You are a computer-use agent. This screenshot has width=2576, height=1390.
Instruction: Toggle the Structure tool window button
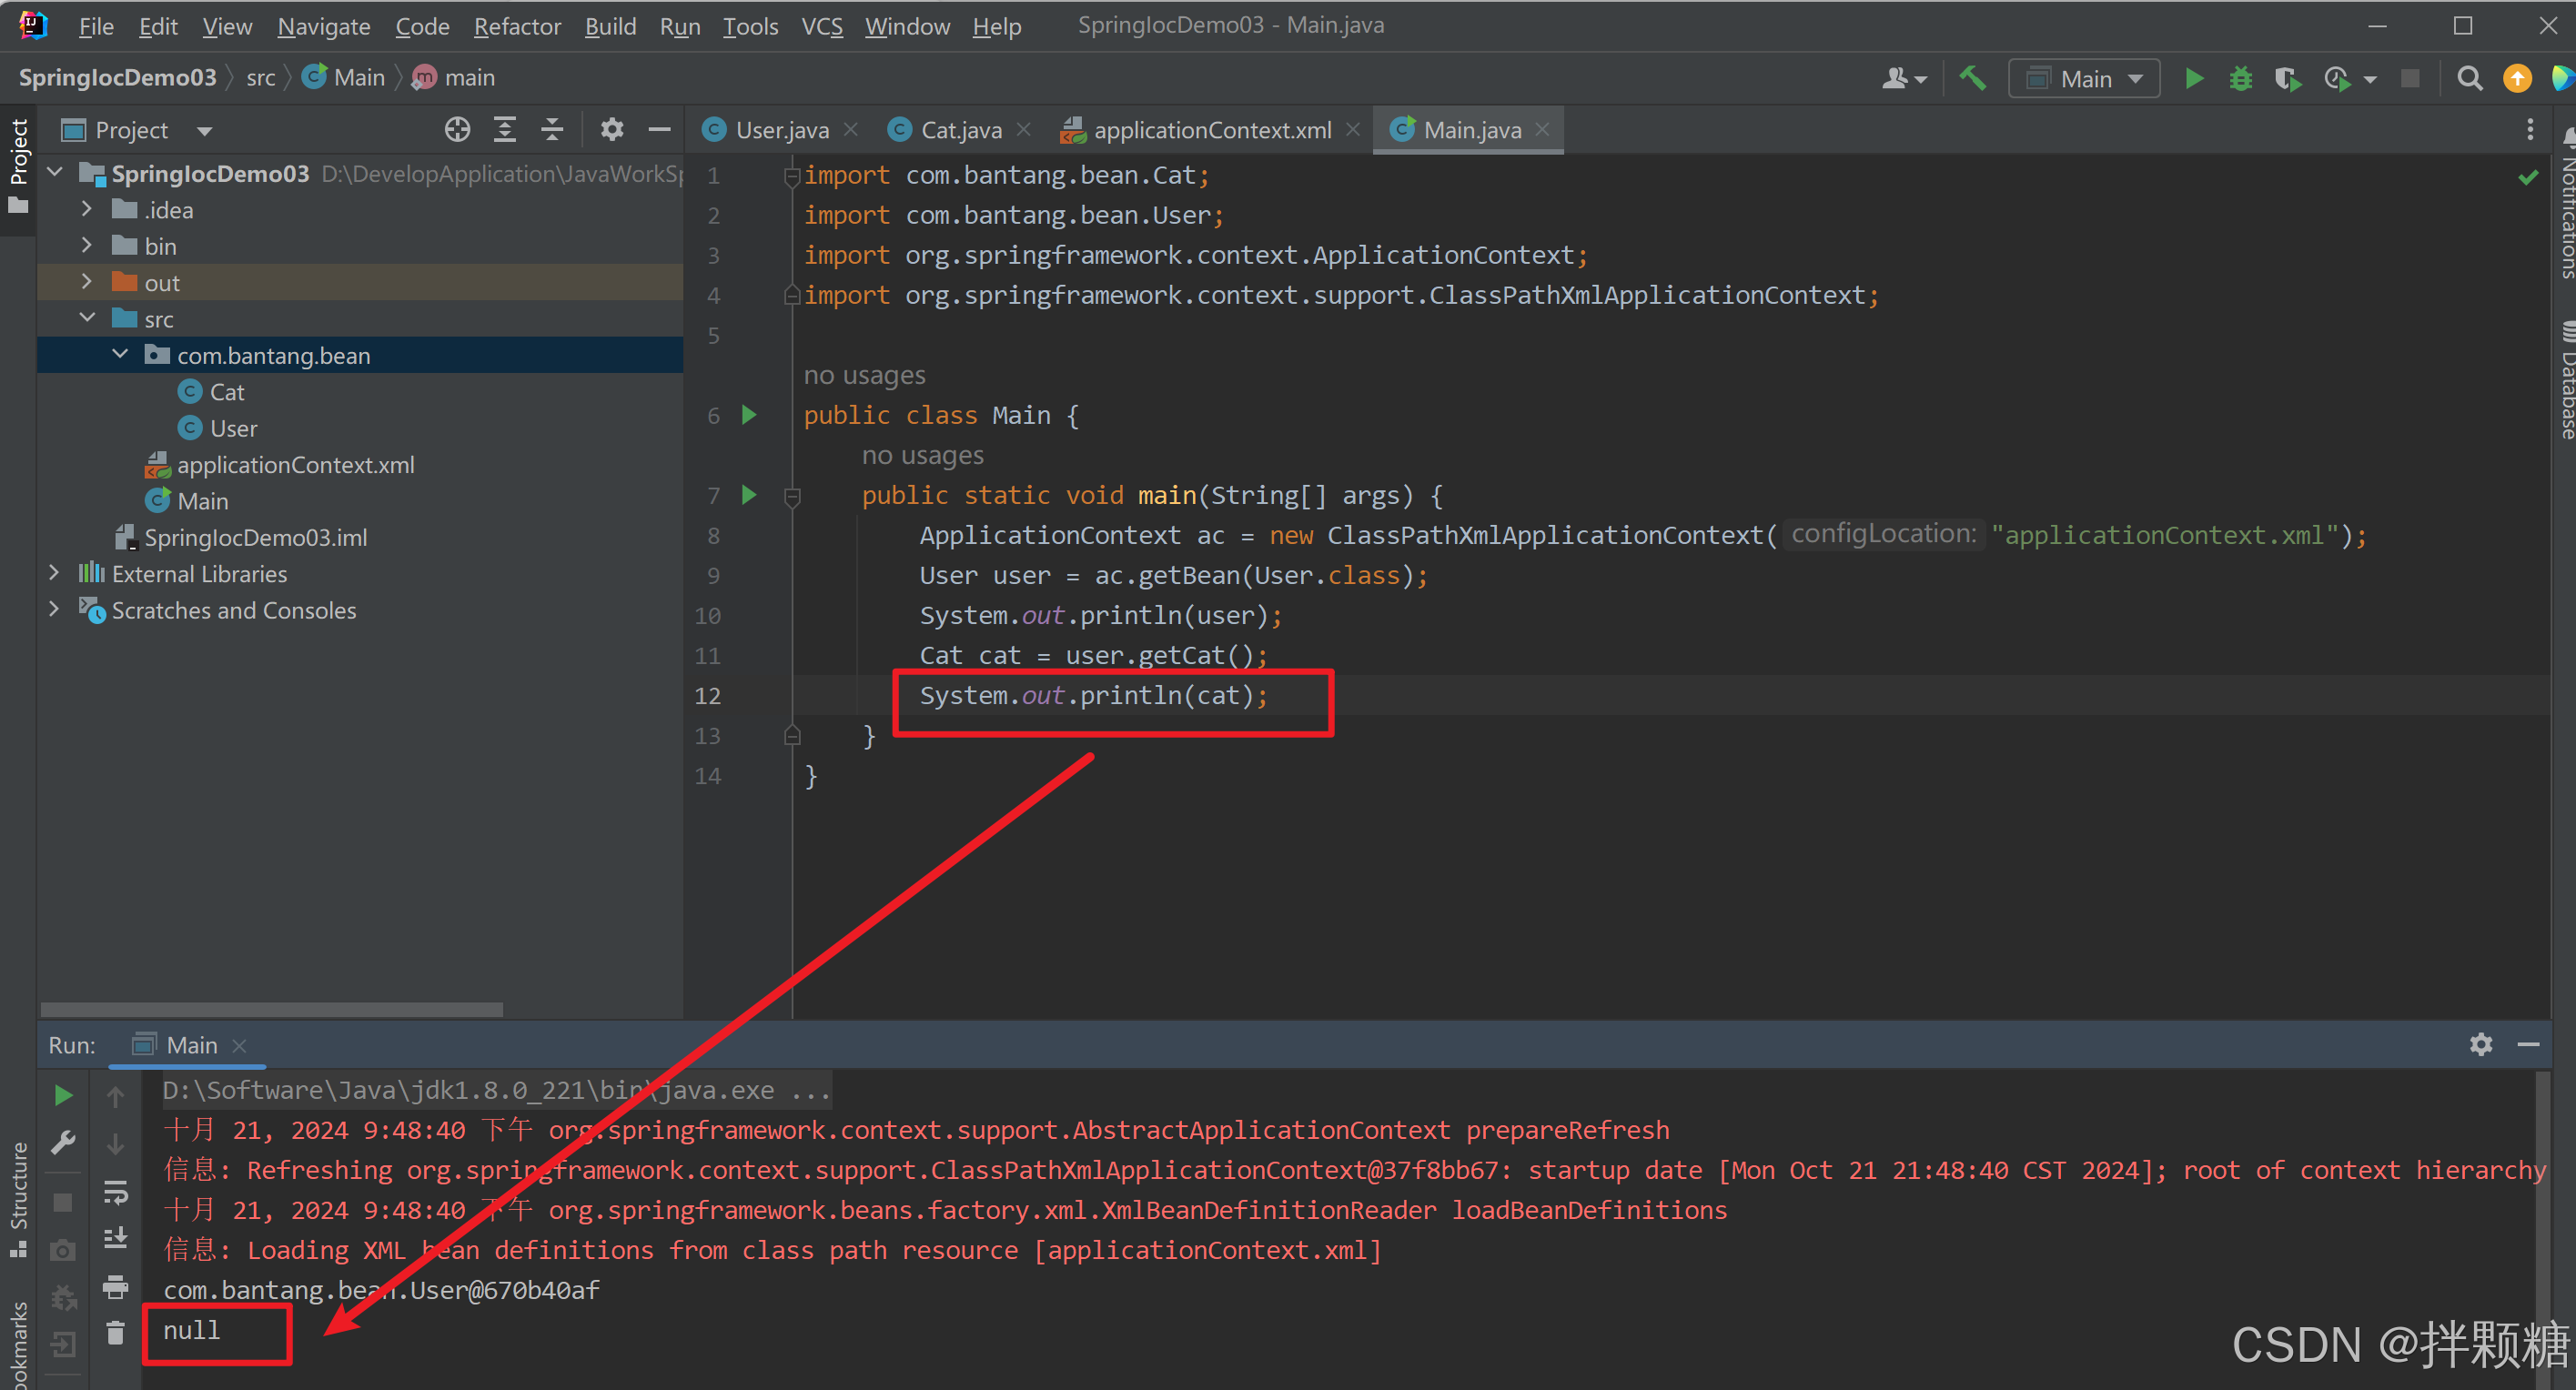pos(18,1195)
